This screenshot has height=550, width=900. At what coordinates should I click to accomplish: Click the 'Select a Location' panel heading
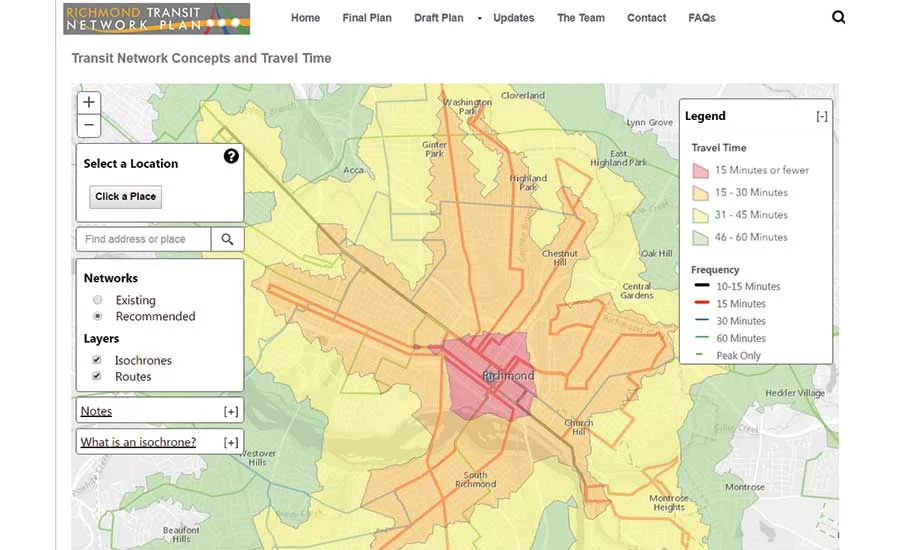131,164
